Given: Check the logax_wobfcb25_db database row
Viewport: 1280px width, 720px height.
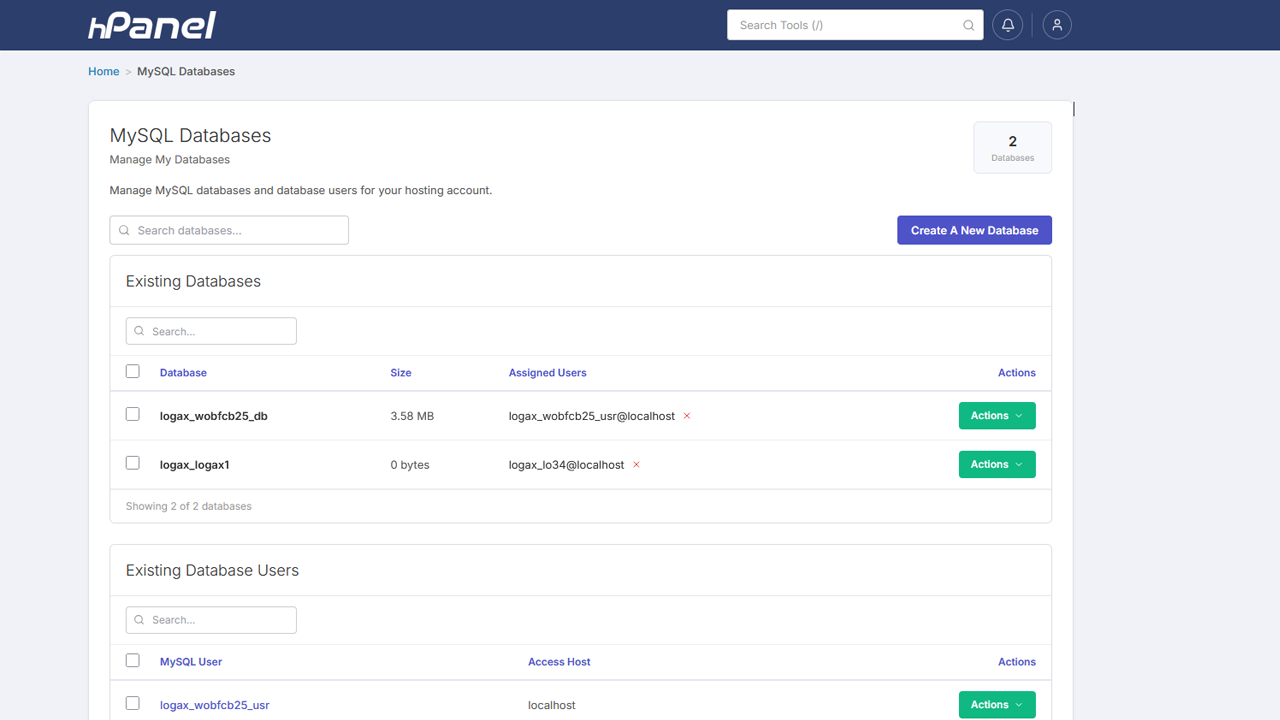Looking at the screenshot, I should point(133,414).
